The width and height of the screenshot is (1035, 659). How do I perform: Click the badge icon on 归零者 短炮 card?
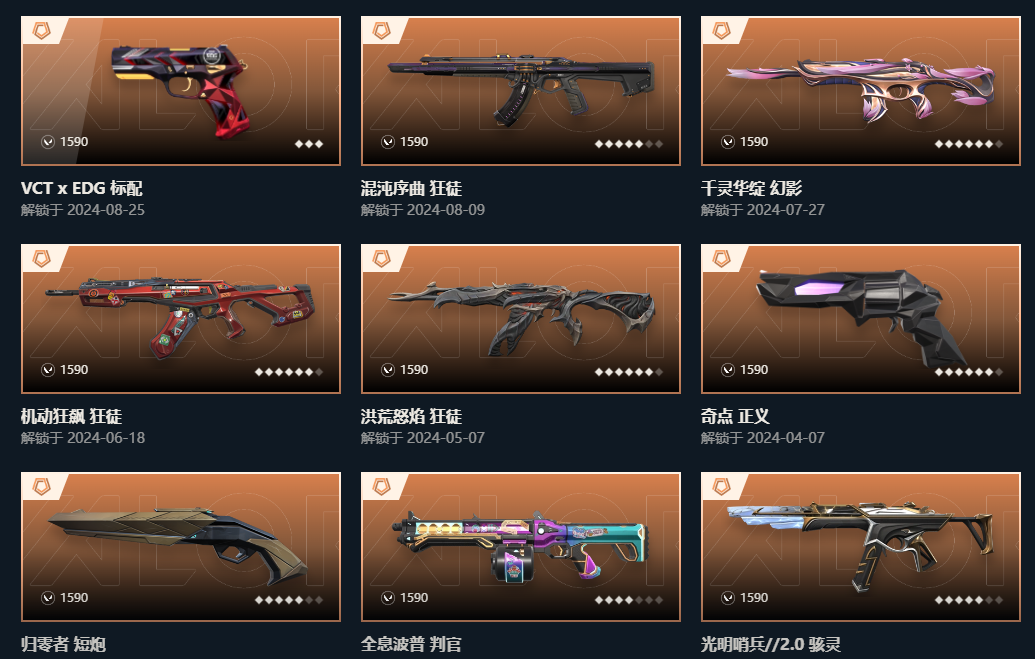pyautogui.click(x=42, y=487)
